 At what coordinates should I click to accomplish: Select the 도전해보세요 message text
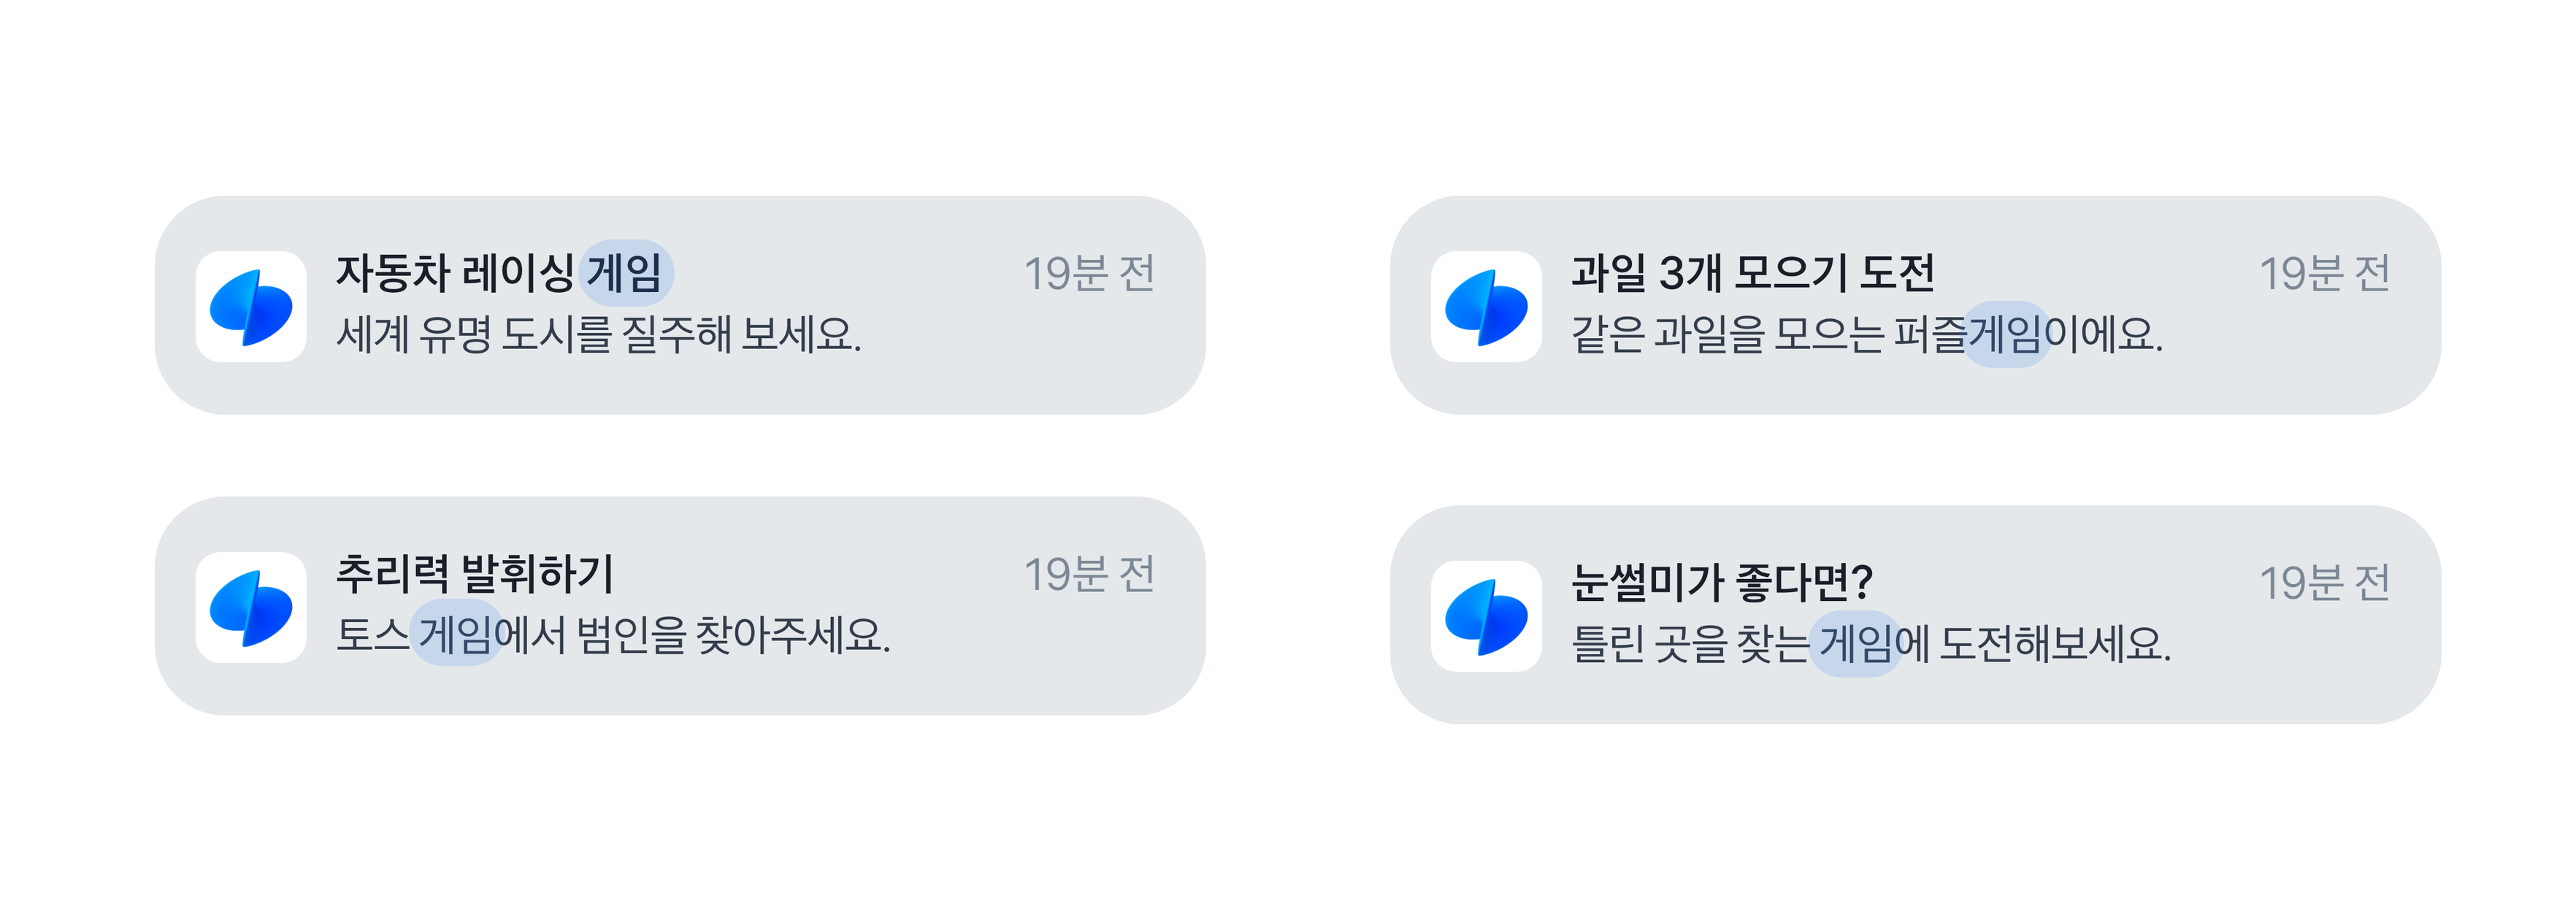[x=2054, y=643]
